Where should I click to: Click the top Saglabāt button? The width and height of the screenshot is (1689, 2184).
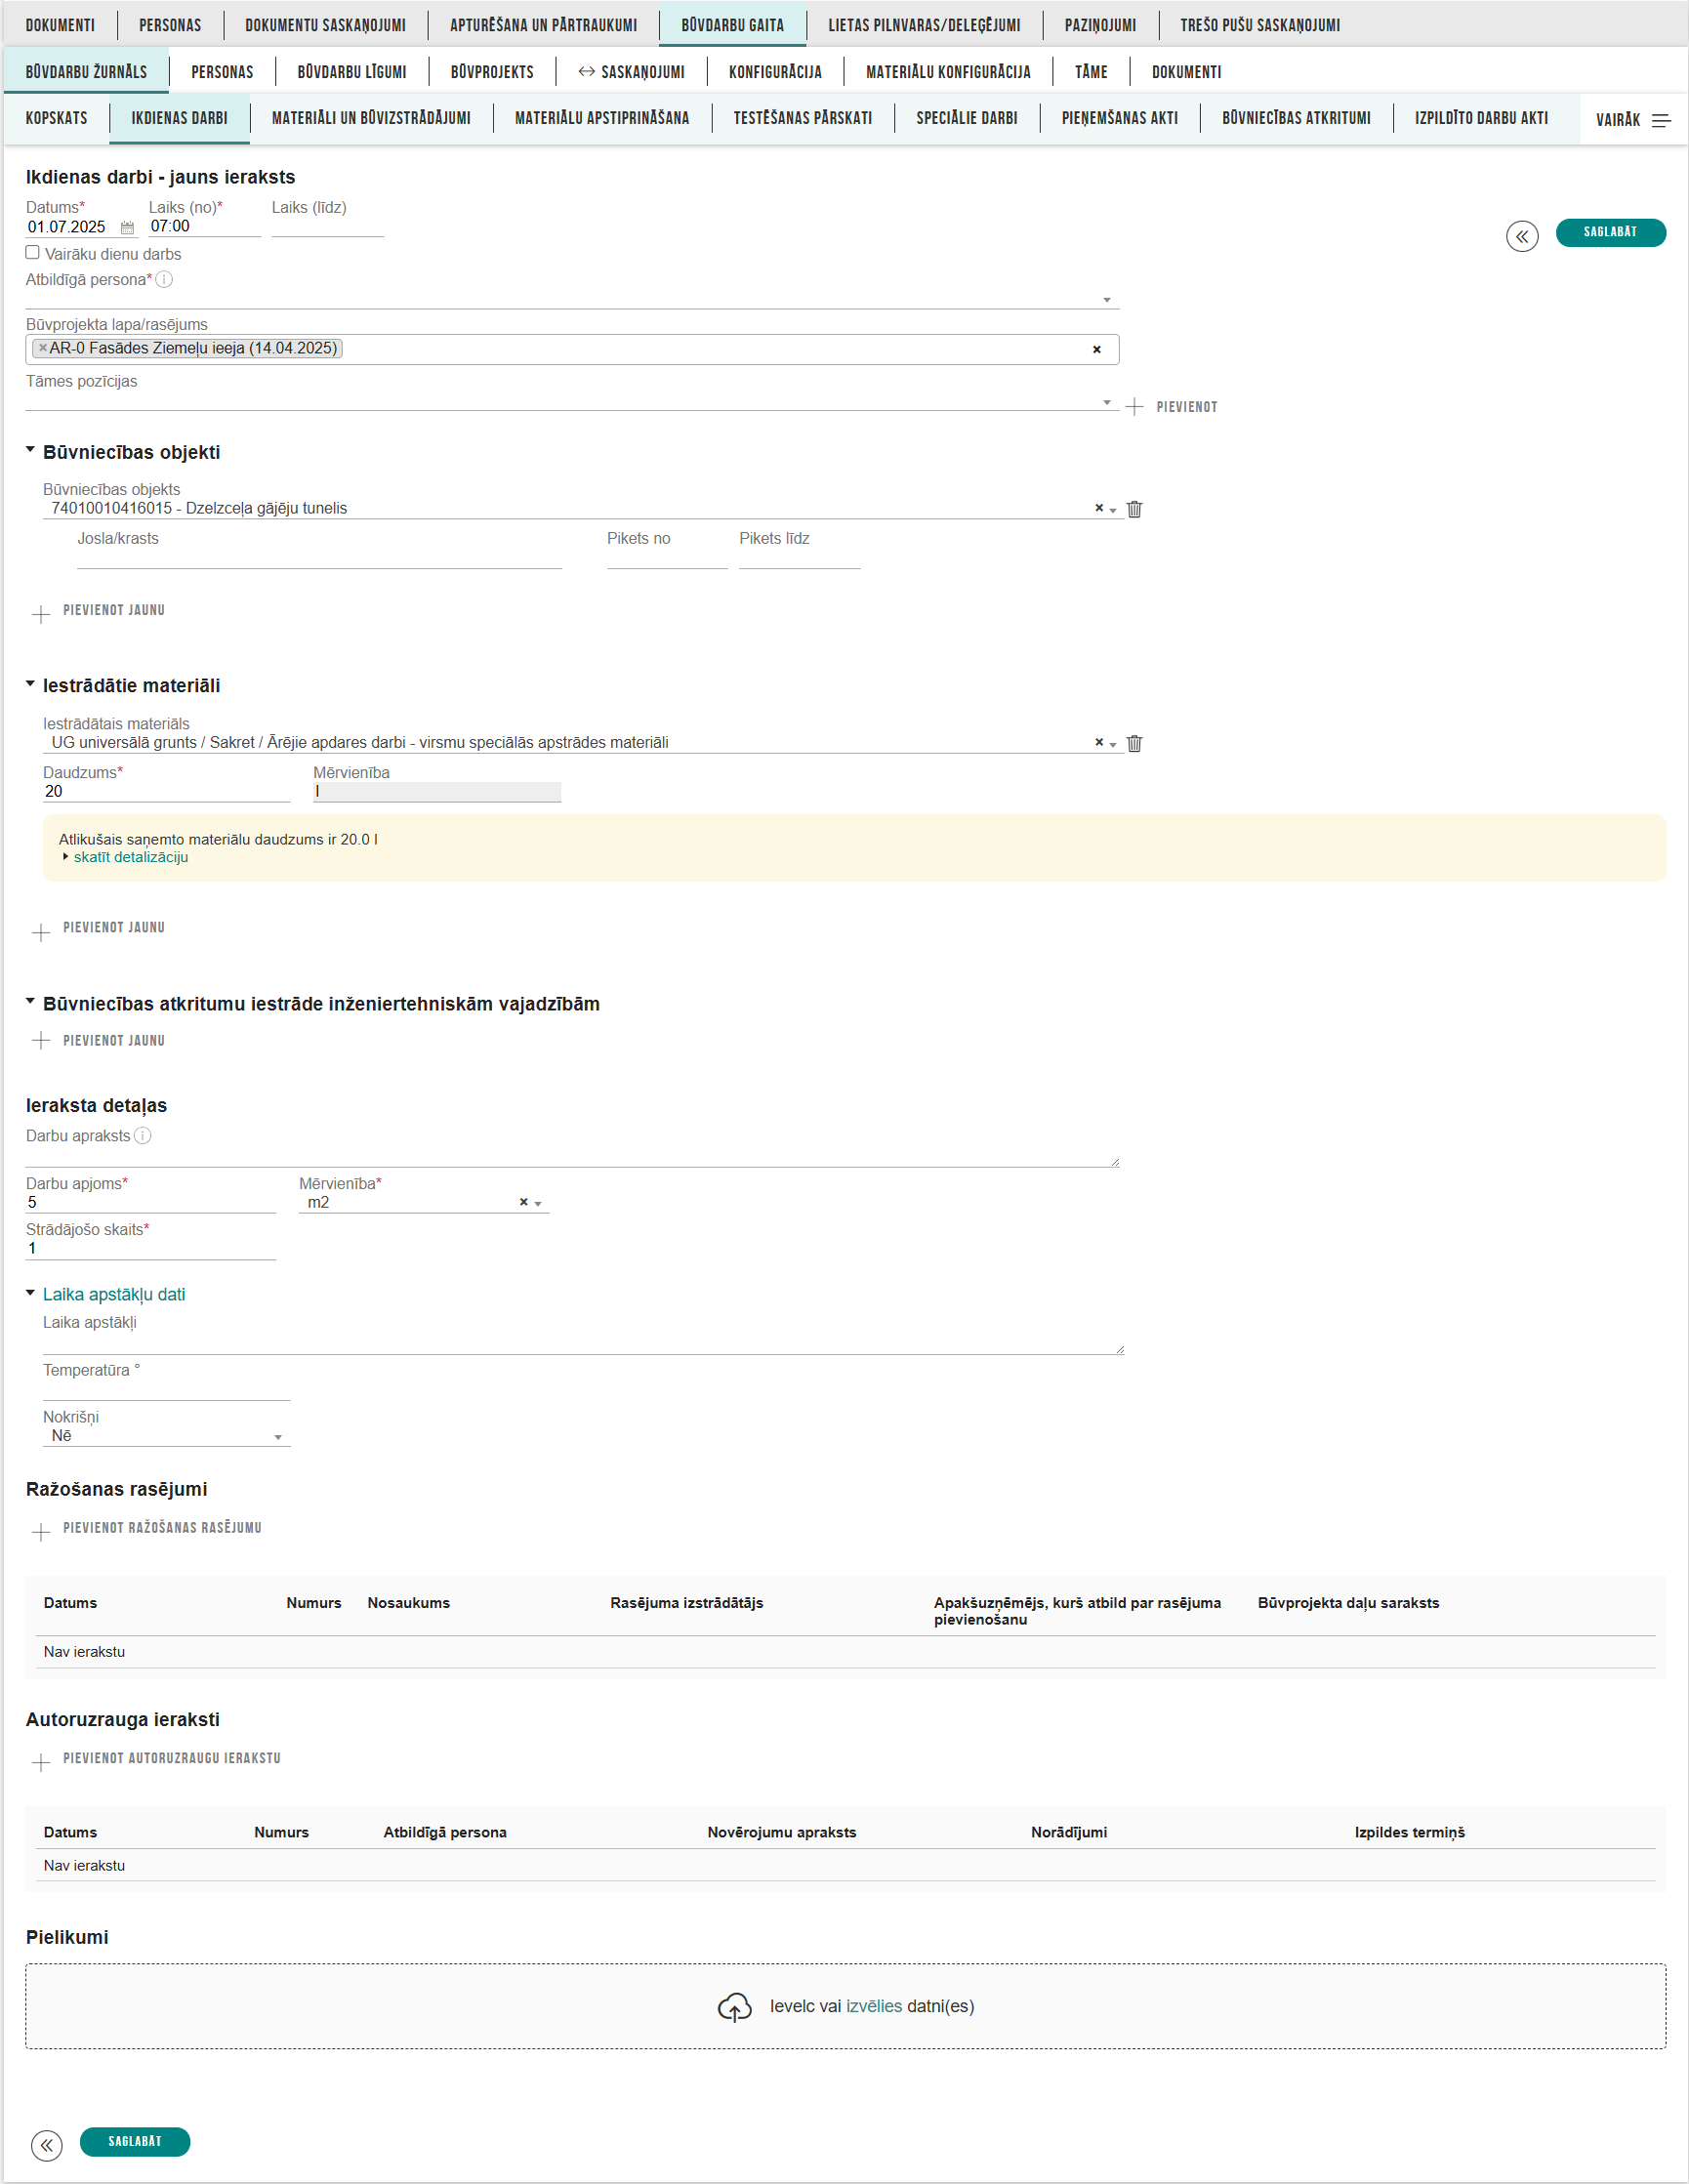(1609, 232)
